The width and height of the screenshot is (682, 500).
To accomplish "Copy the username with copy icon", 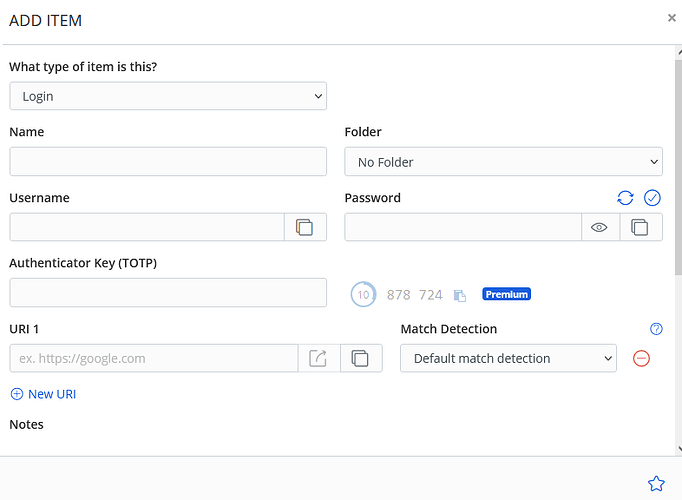I will tap(305, 228).
